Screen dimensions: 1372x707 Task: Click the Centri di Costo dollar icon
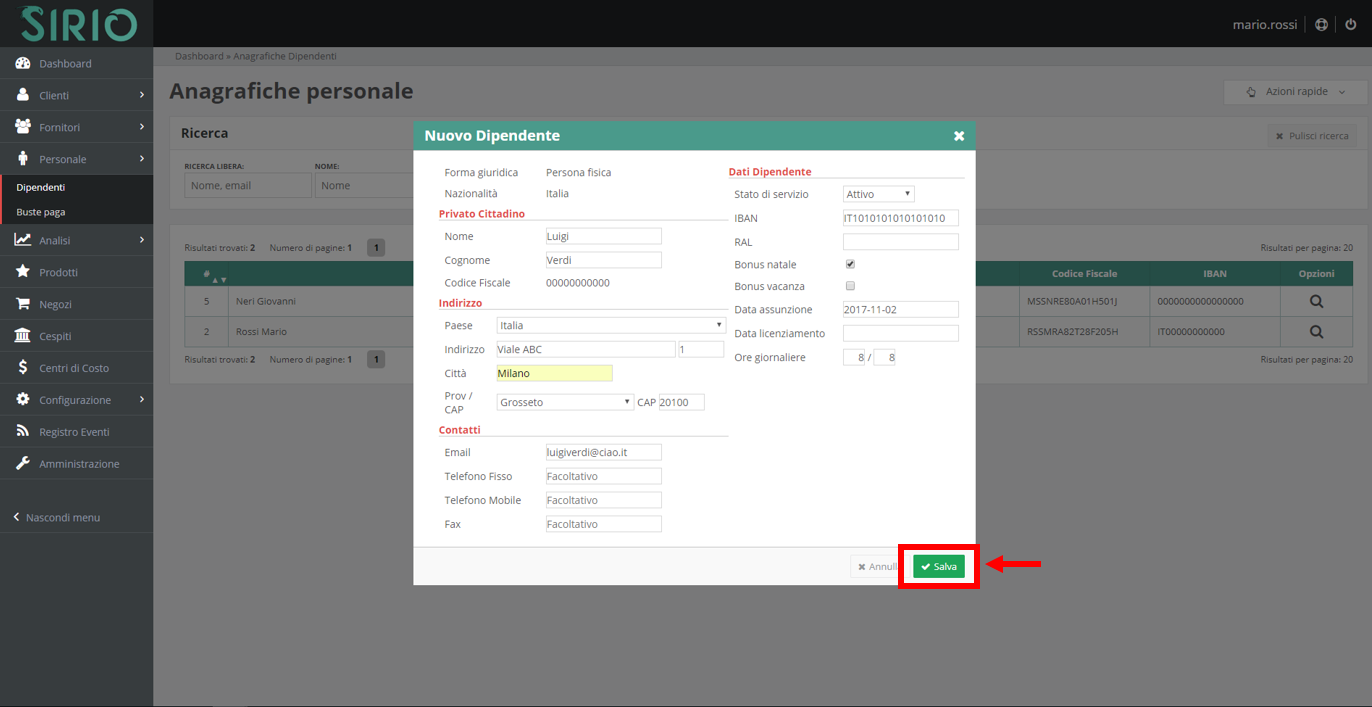click(22, 368)
